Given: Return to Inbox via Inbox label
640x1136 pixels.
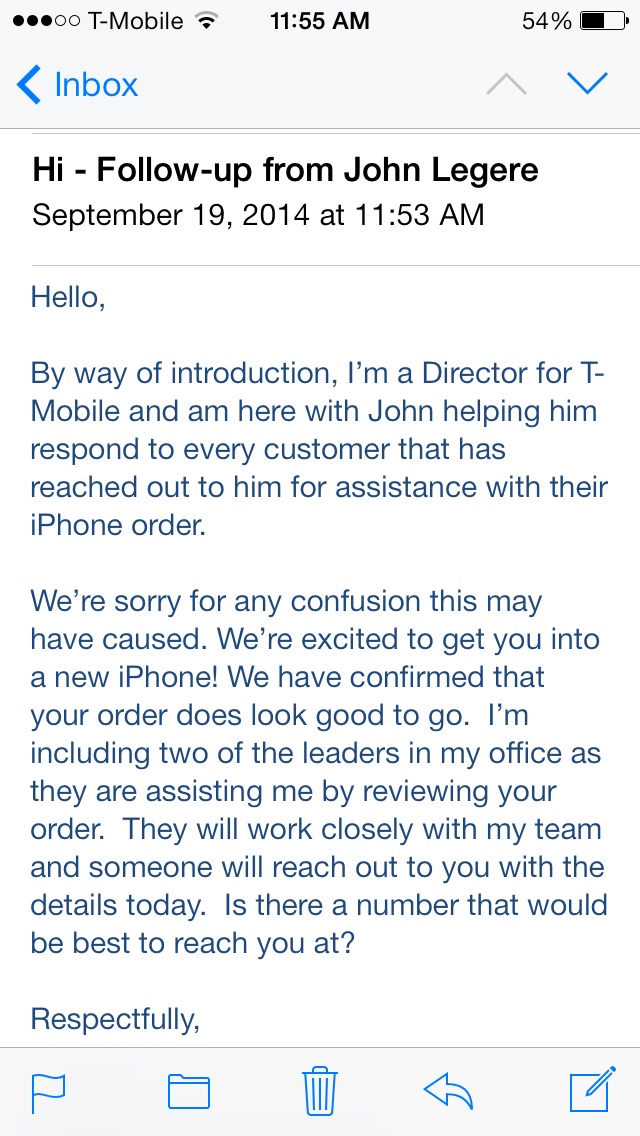Looking at the screenshot, I should click(96, 85).
